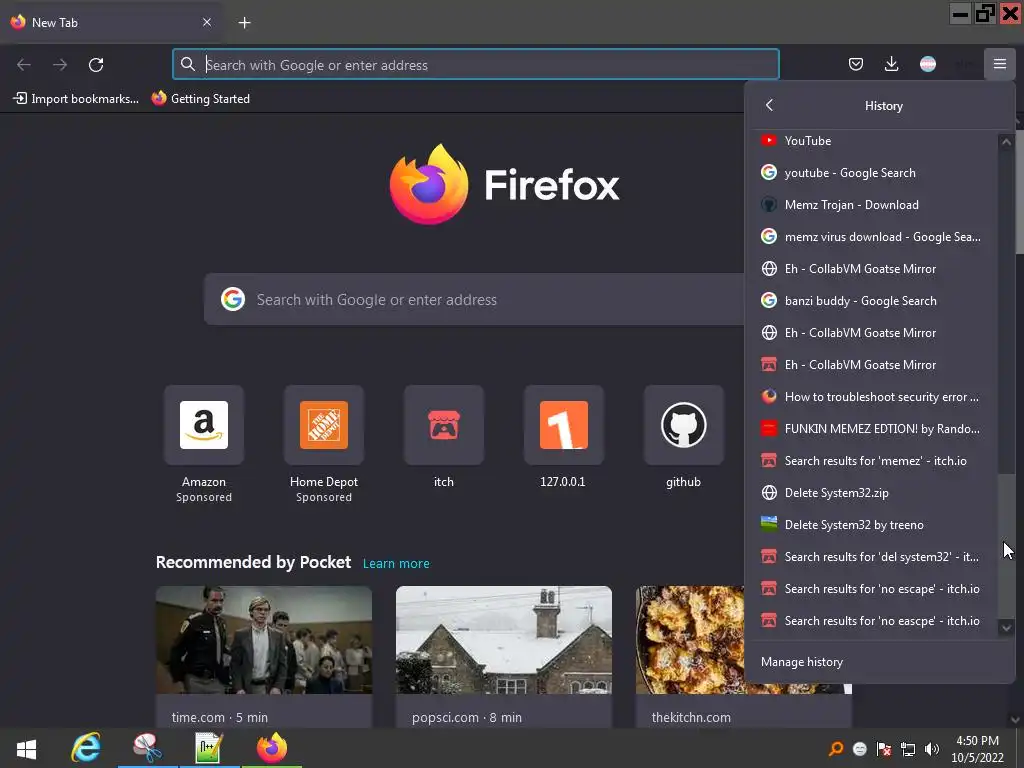Open "Search results for 'no escape'" entry

875,588
